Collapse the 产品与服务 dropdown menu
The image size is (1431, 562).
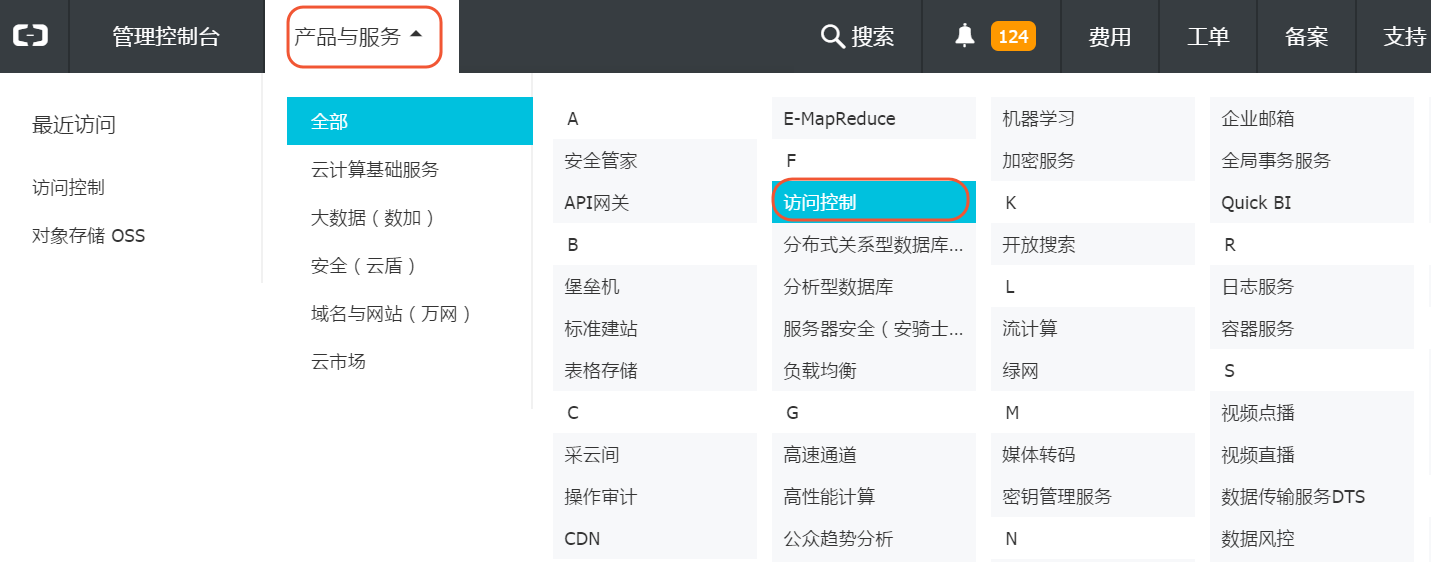(x=364, y=37)
